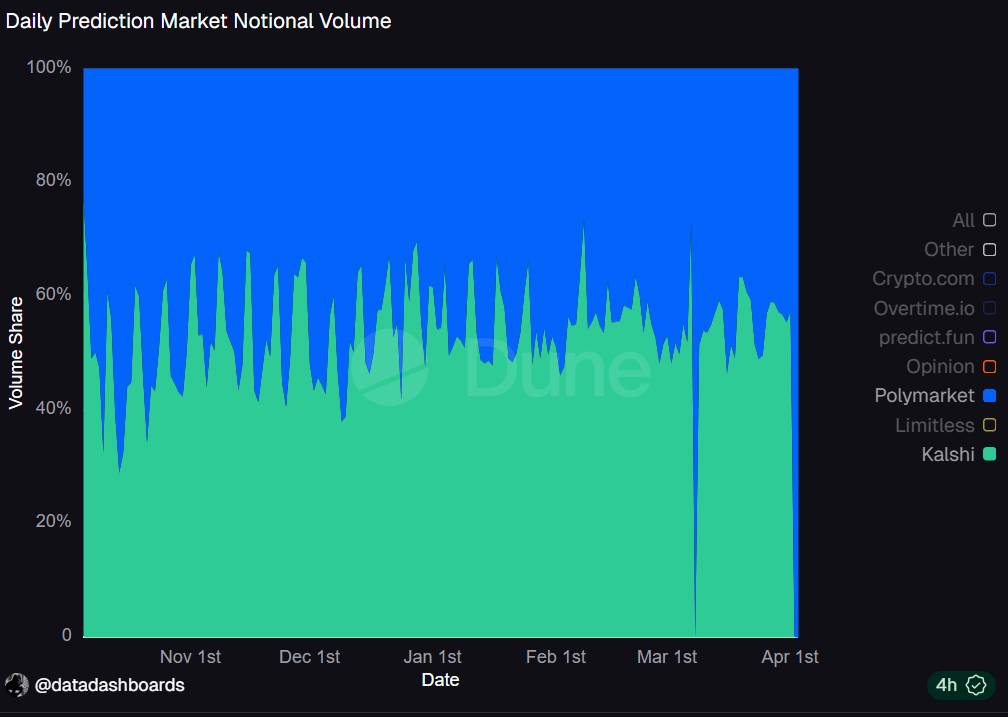This screenshot has width=1008, height=717.
Task: Hide the Kalshi series using its swatch
Action: point(989,454)
